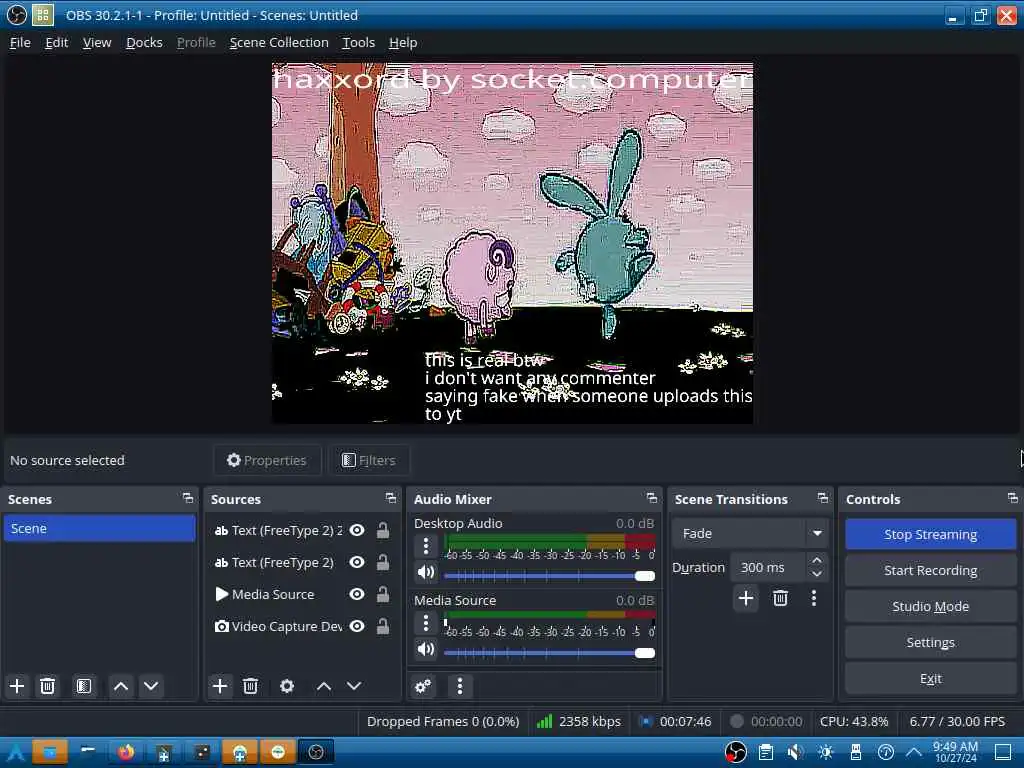Open the View menu
This screenshot has height=768, width=1024.
click(x=97, y=42)
